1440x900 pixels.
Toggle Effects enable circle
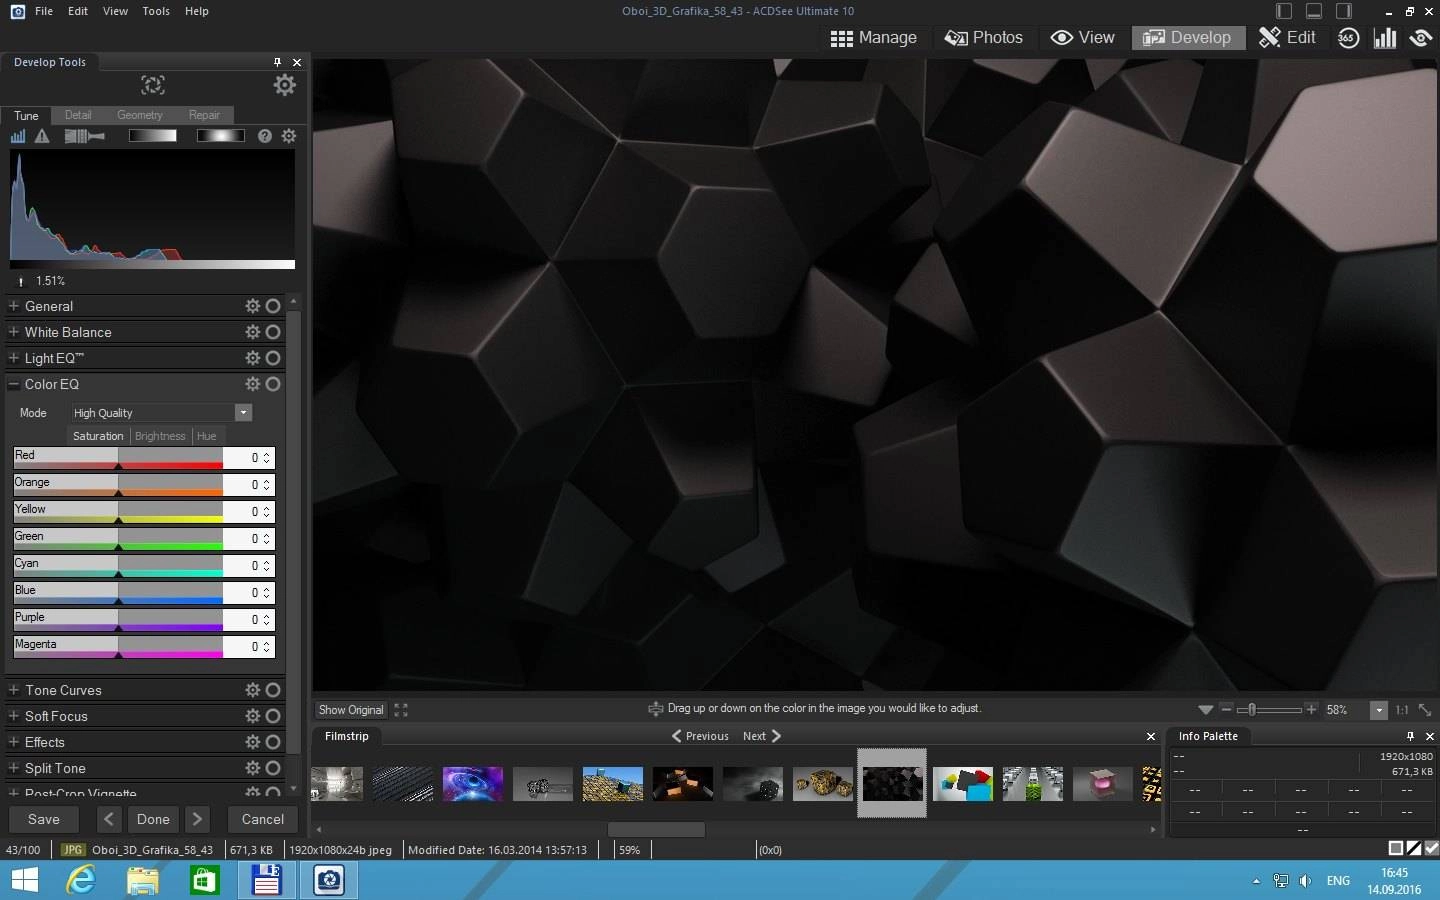tap(273, 742)
